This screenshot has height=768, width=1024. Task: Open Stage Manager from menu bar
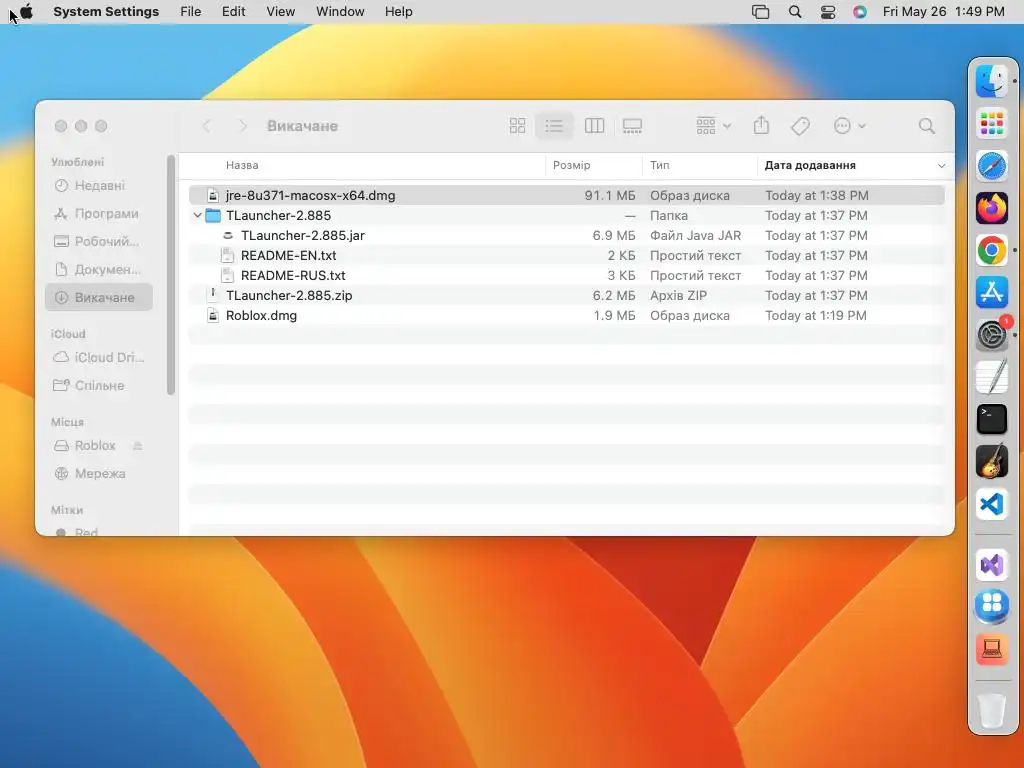pos(761,12)
